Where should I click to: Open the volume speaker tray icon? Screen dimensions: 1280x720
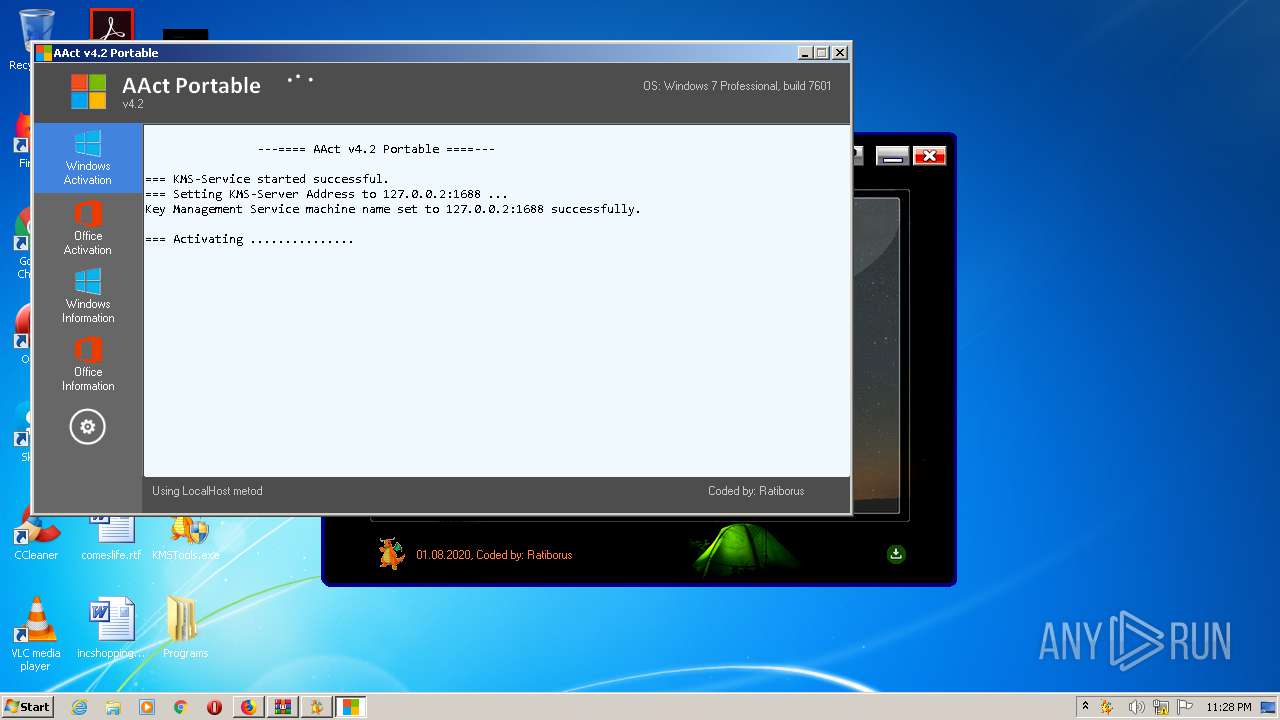tap(1136, 707)
